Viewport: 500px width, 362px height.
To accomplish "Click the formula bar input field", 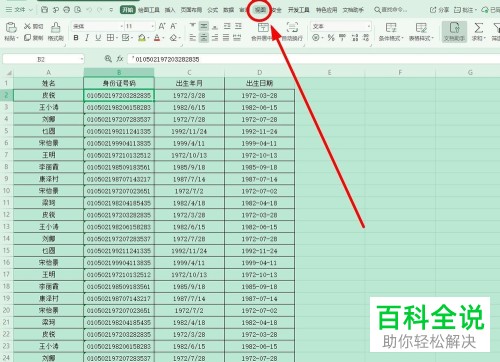I will [x=313, y=59].
